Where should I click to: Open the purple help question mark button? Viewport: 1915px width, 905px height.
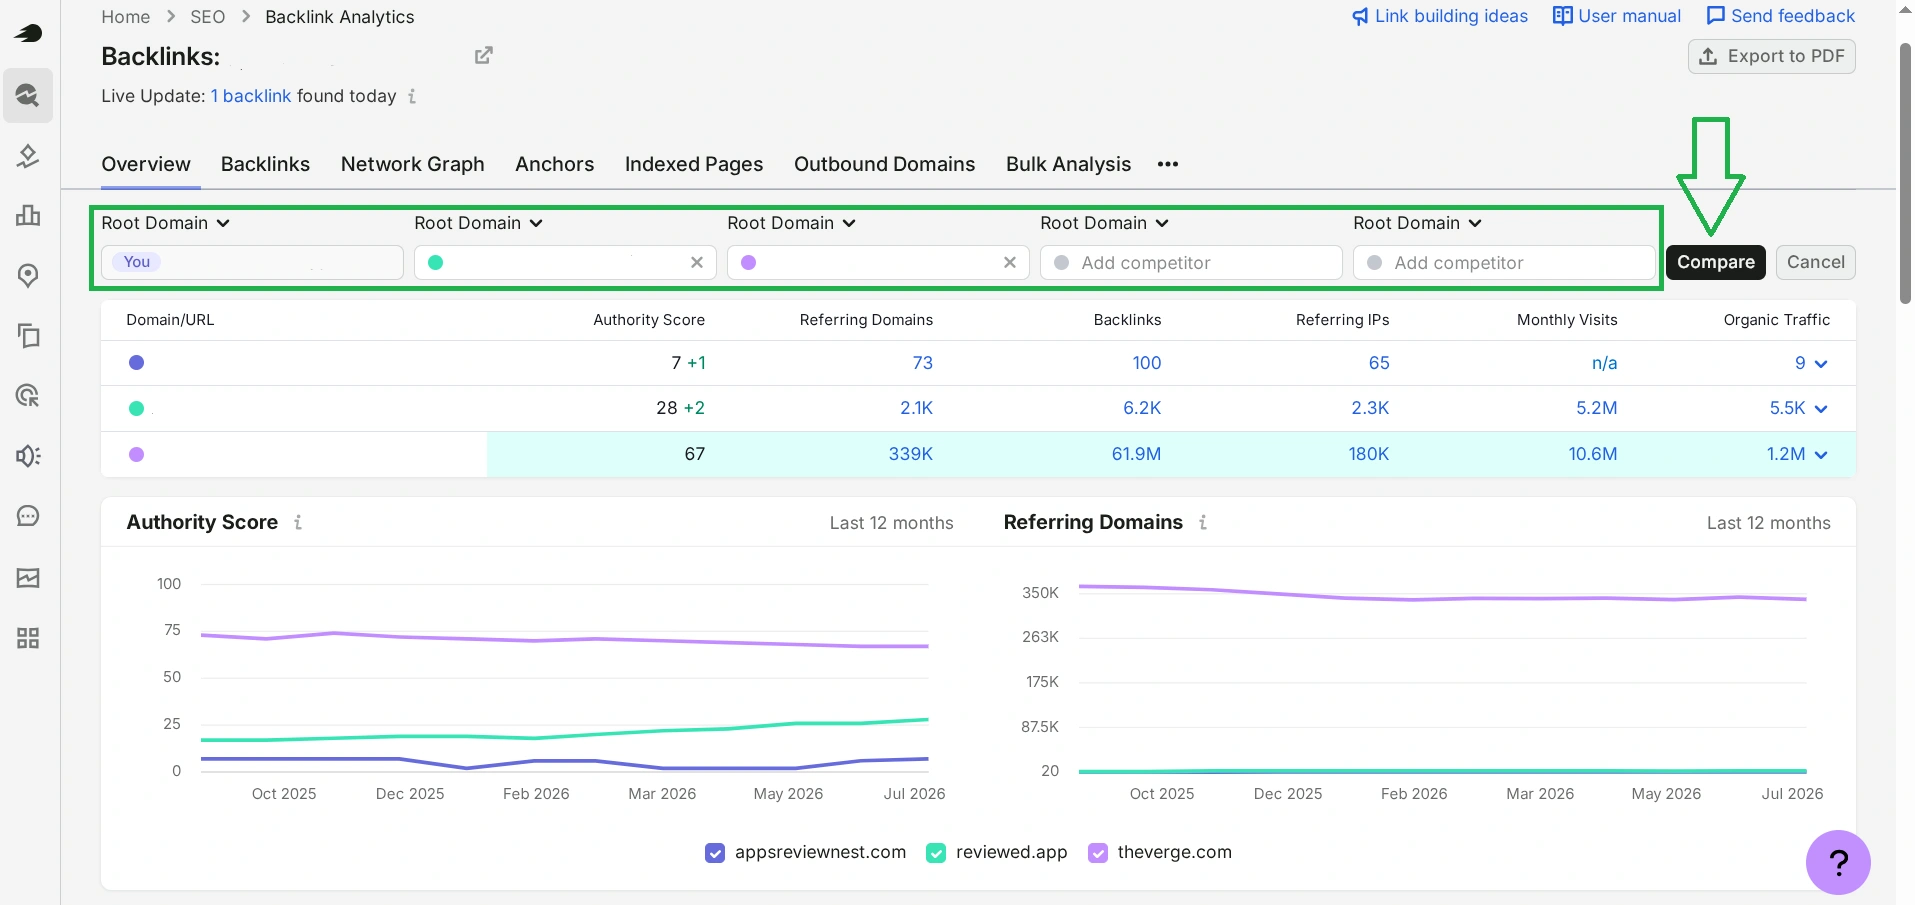tap(1838, 862)
